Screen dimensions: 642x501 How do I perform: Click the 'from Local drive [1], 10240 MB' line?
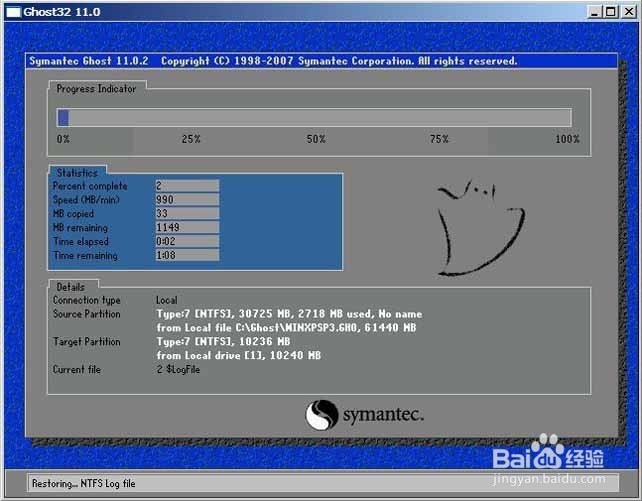239,355
